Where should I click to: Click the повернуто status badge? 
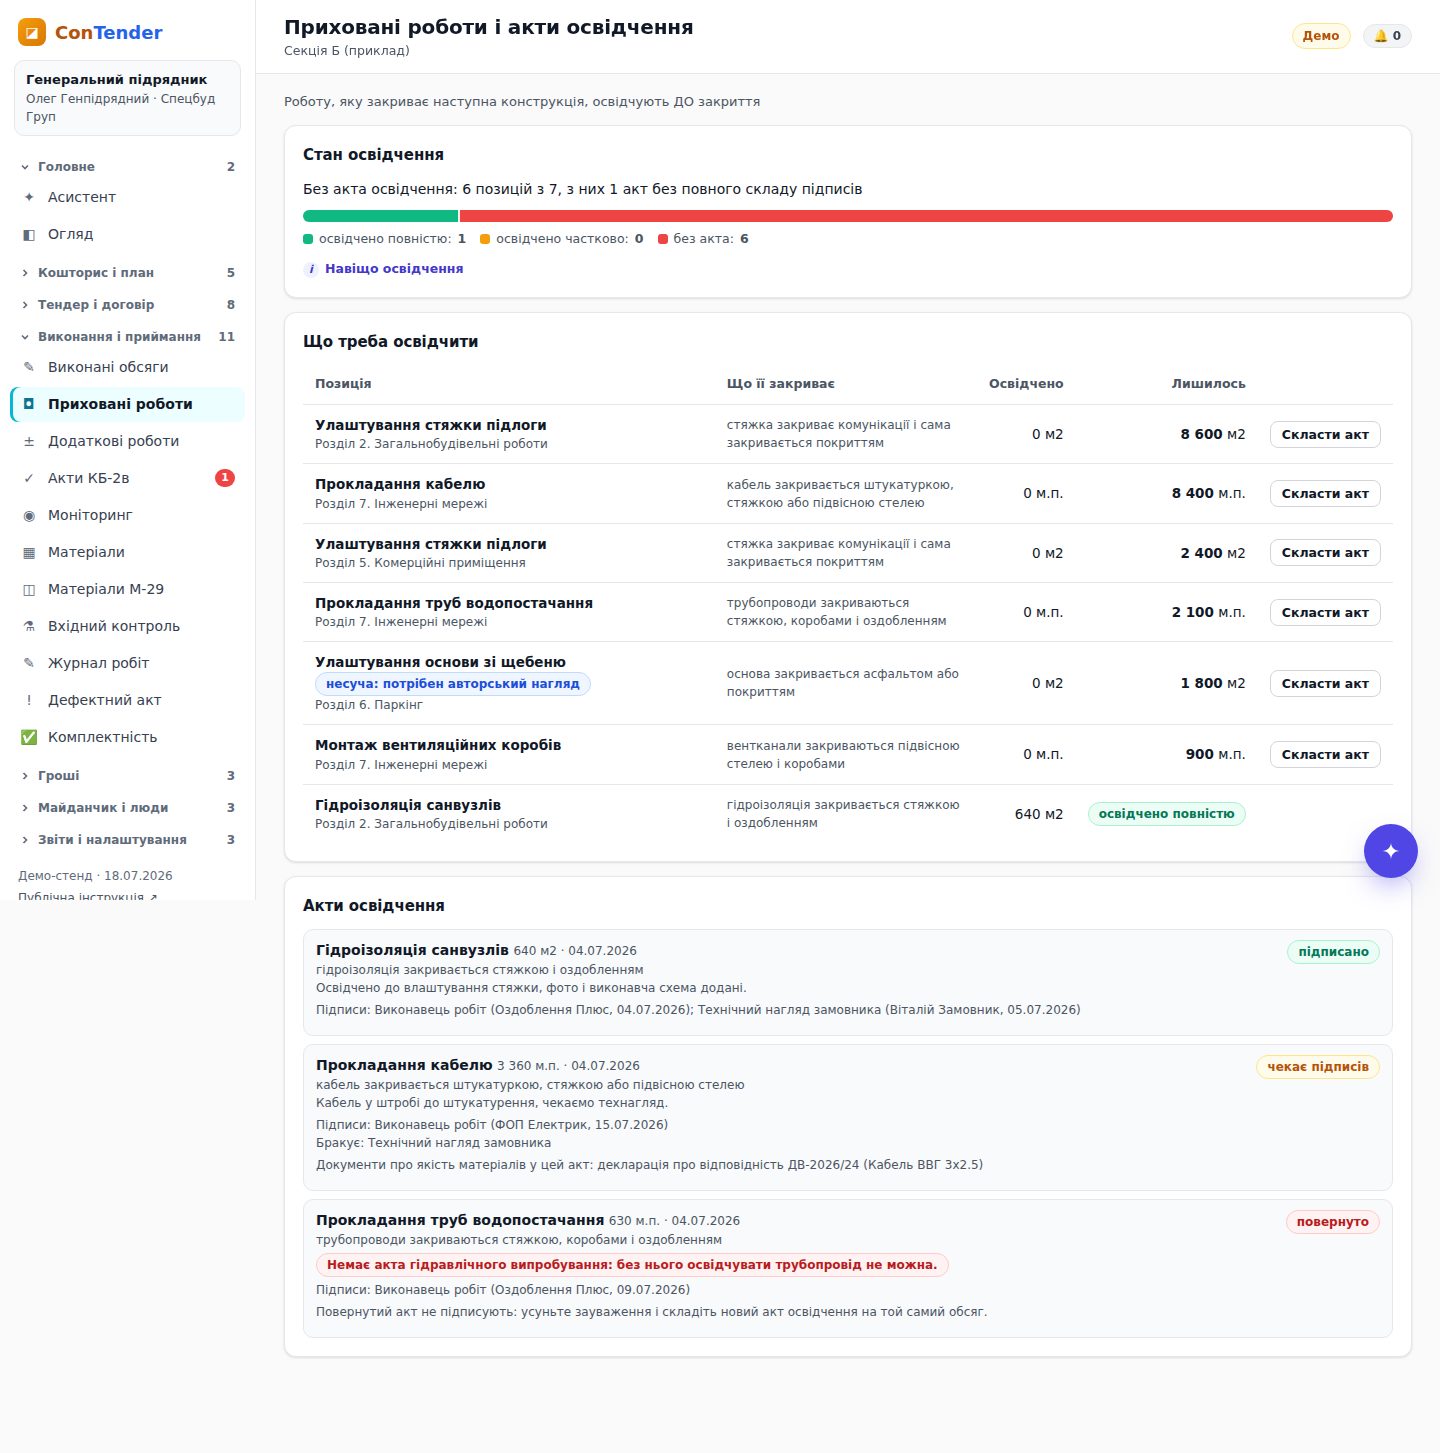click(1332, 1222)
